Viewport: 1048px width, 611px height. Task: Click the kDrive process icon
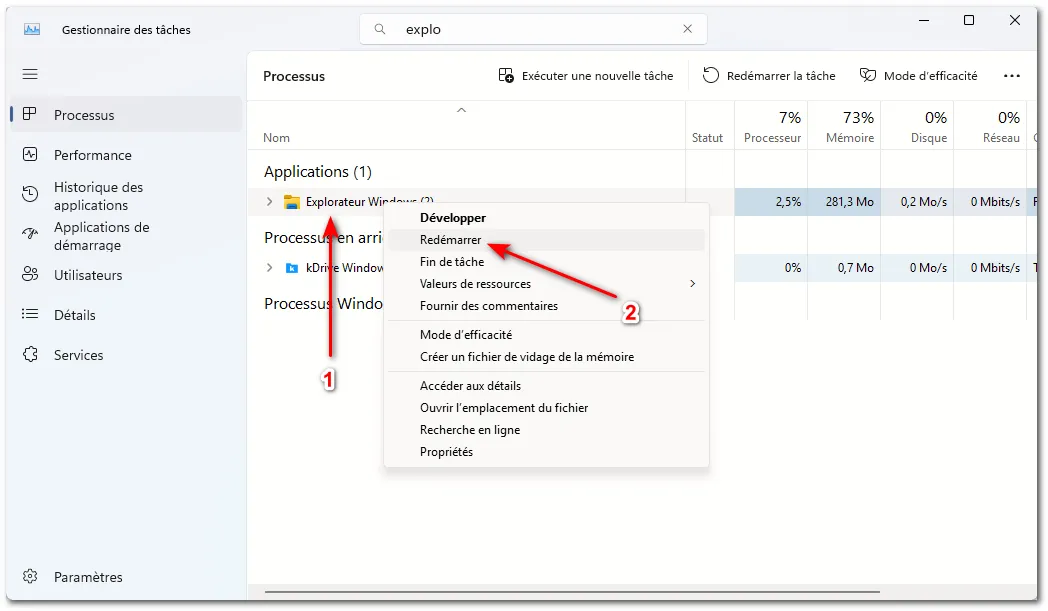pyautogui.click(x=291, y=268)
